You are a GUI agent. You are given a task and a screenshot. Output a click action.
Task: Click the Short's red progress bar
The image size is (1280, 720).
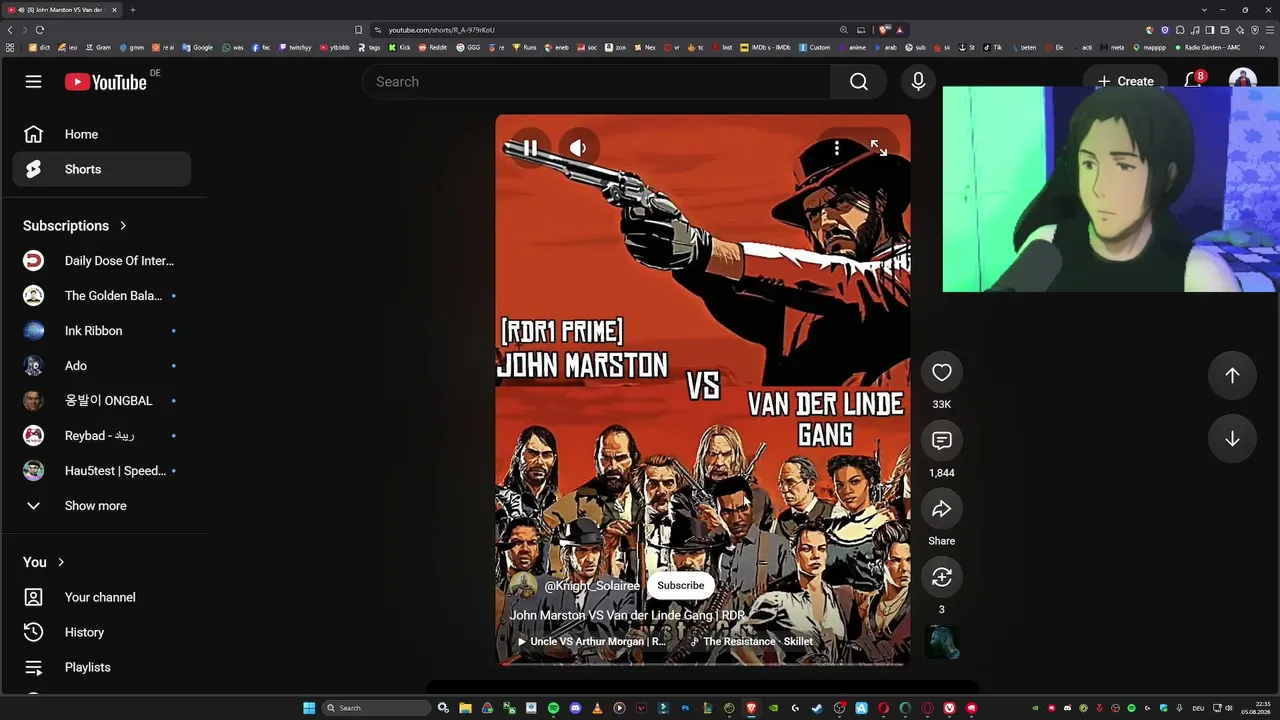[x=703, y=662]
